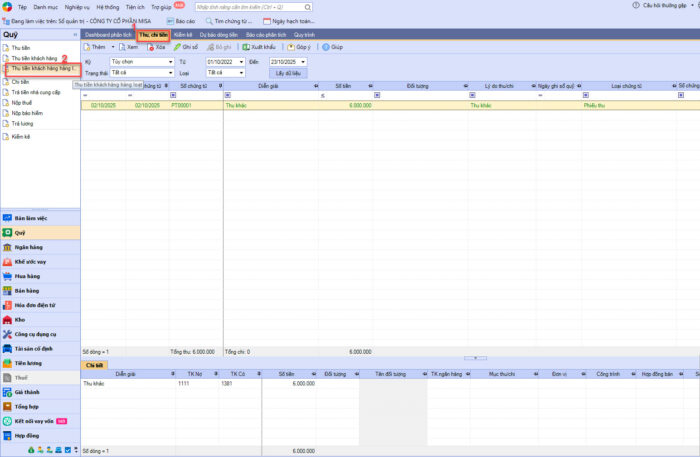700x457 pixels.
Task: Click the Xóa delete toolbar icon
Action: [x=156, y=47]
